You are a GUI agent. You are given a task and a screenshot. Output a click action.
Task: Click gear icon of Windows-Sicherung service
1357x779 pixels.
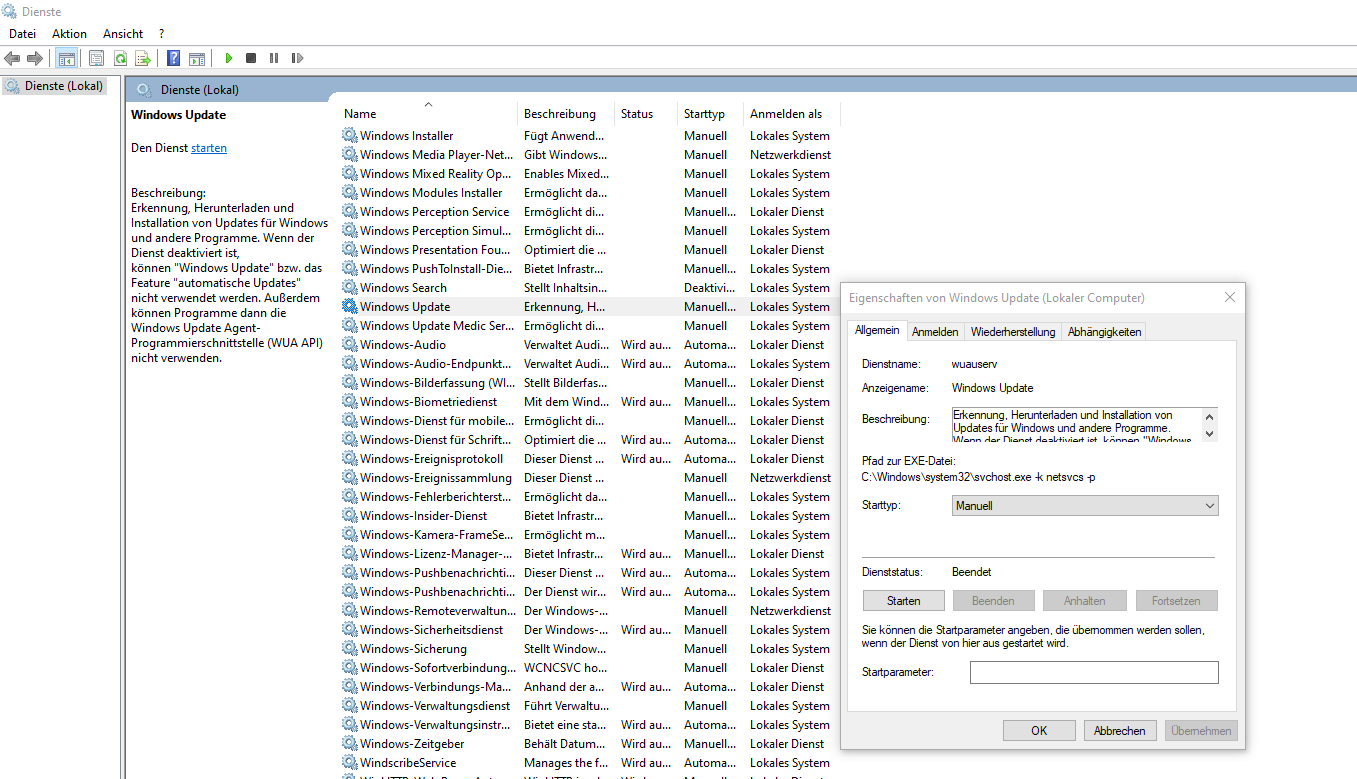click(x=349, y=648)
